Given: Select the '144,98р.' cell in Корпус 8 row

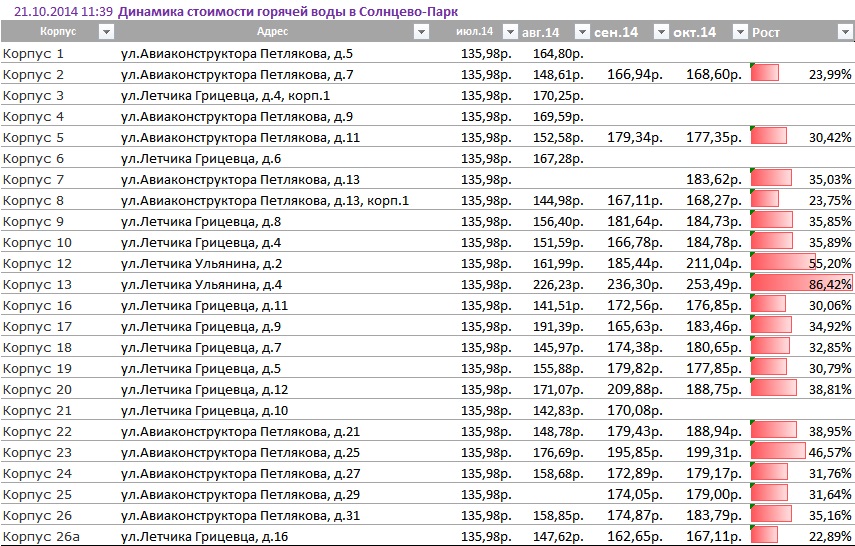Looking at the screenshot, I should coord(558,200).
